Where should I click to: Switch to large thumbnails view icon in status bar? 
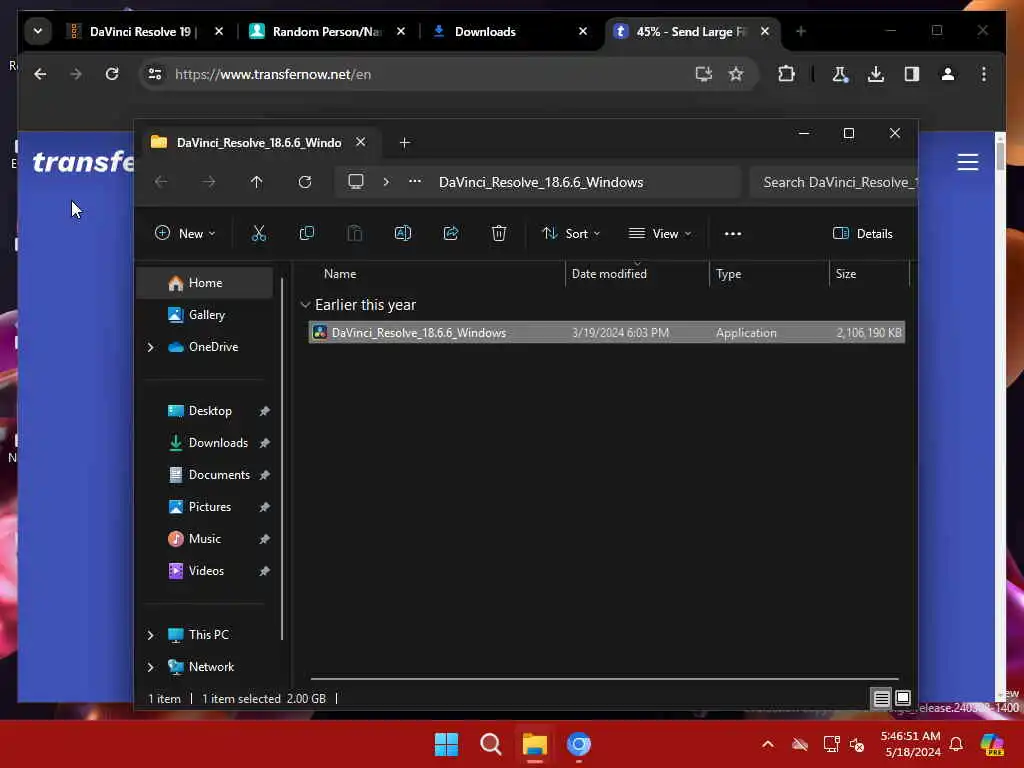coord(903,699)
